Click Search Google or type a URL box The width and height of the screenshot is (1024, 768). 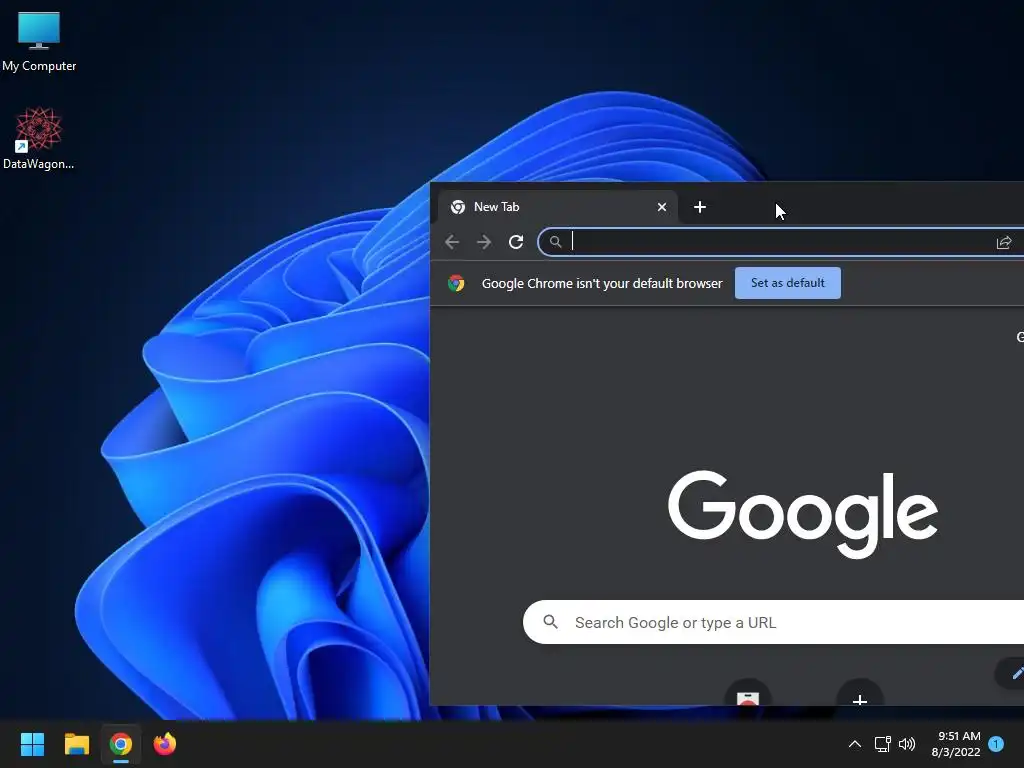tap(773, 622)
